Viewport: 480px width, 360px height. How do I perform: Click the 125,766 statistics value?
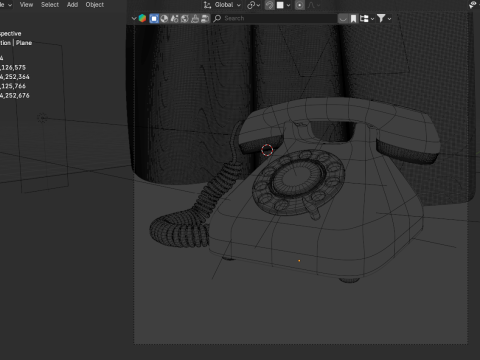click(13, 86)
